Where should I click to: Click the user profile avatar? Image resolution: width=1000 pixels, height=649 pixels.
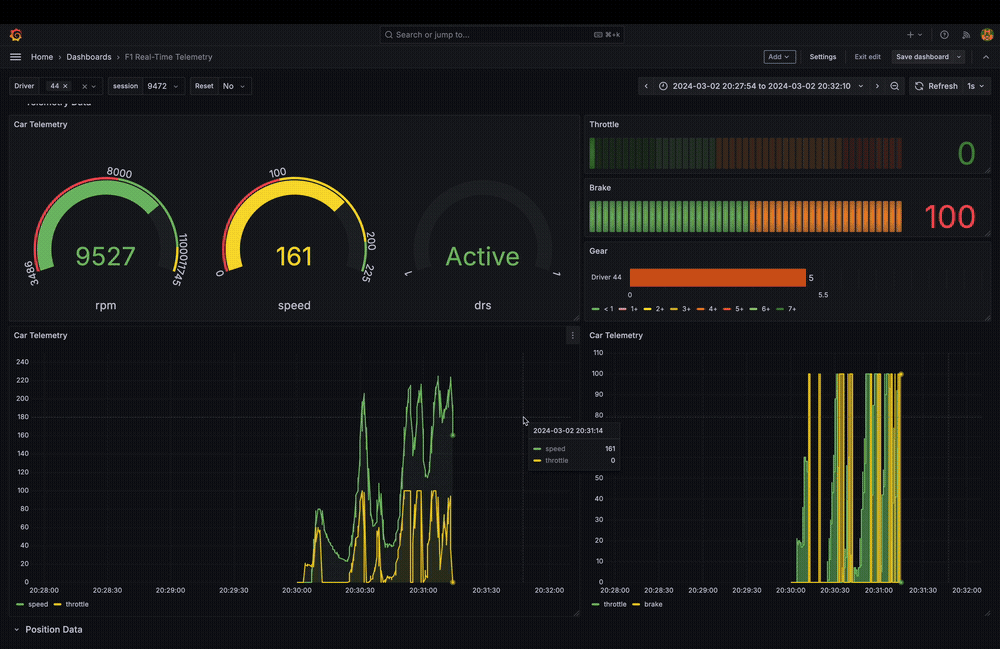click(987, 34)
